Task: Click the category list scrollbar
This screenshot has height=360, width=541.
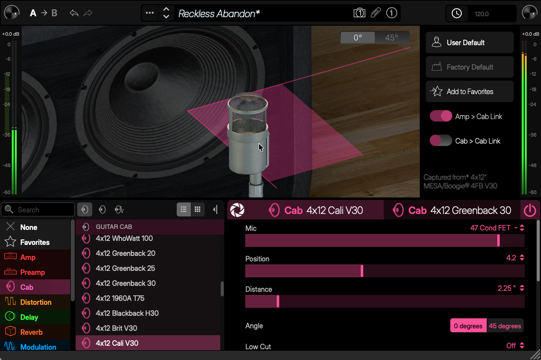Action: coord(72,261)
